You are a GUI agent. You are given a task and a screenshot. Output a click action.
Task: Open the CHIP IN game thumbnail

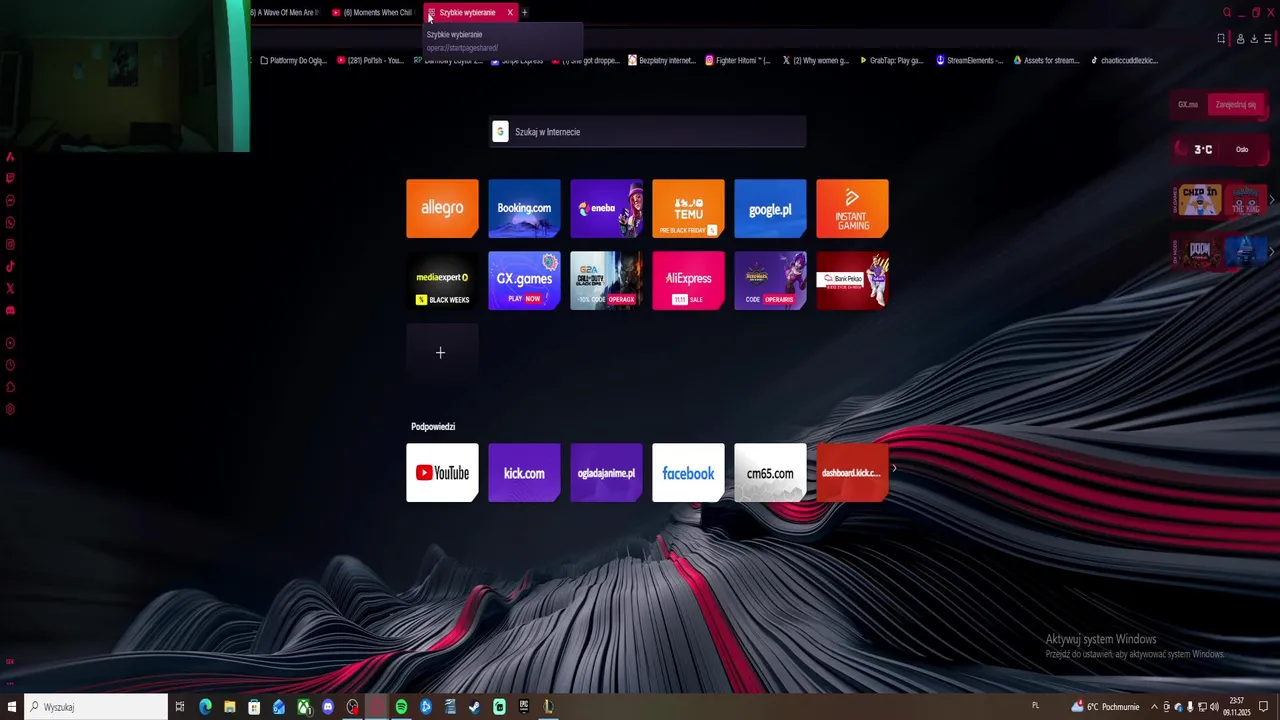pos(1200,199)
